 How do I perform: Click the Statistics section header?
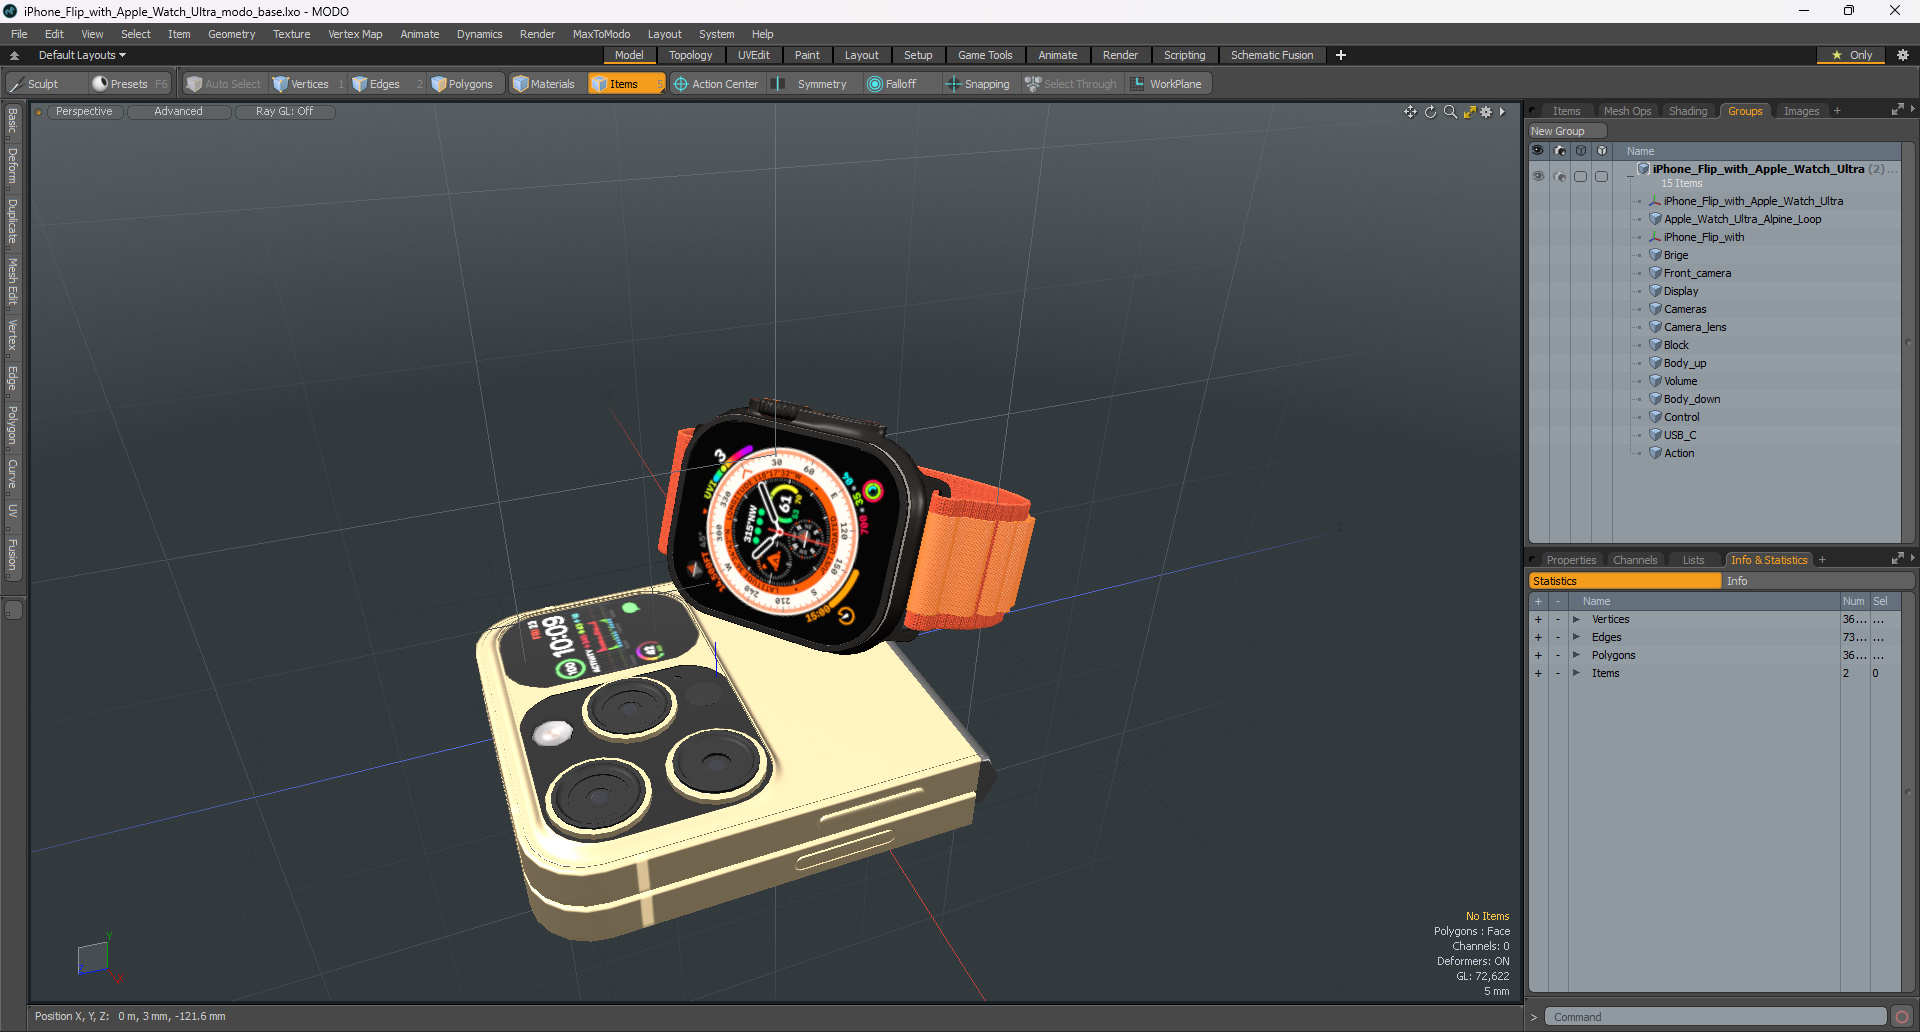tap(1625, 581)
